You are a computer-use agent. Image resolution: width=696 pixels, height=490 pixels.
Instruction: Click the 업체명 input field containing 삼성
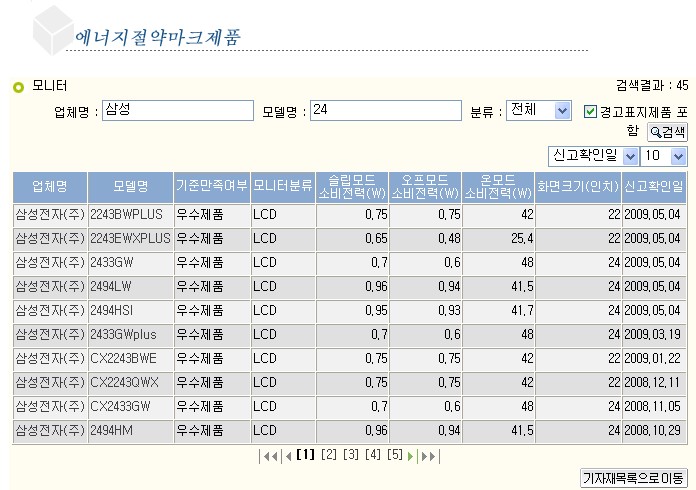[x=178, y=110]
